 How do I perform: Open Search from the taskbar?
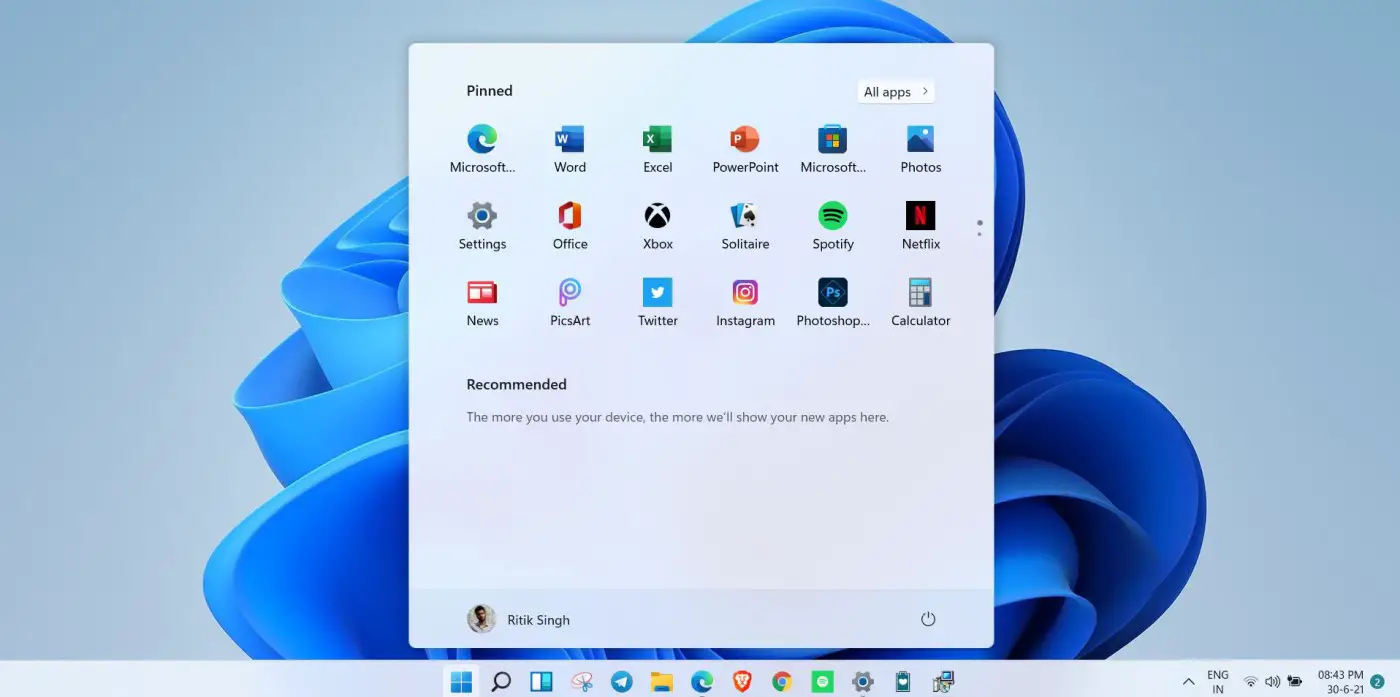point(501,682)
